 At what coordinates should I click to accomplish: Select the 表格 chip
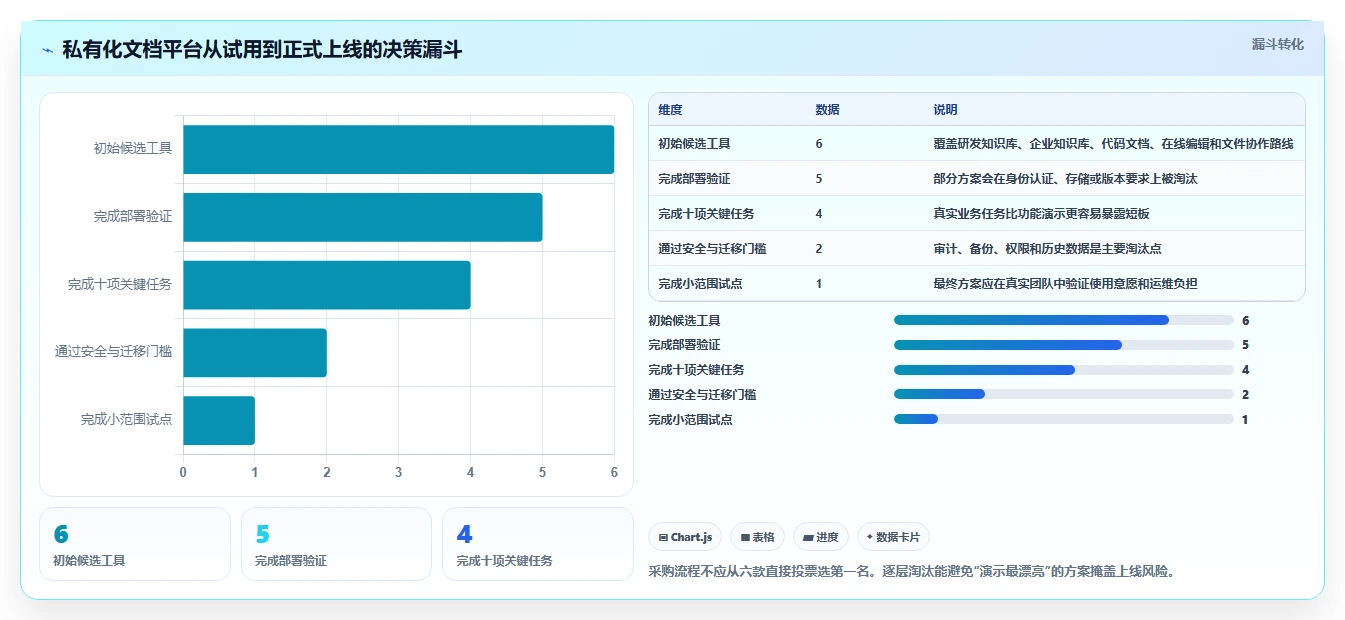click(757, 537)
